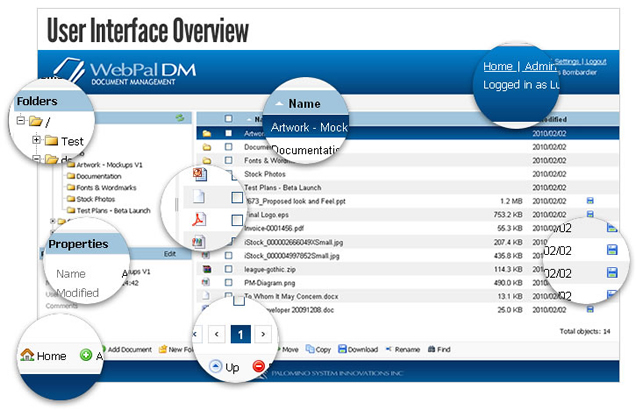Click save disk icon for Proposed look ppt
636x410 pixels.
tap(591, 200)
